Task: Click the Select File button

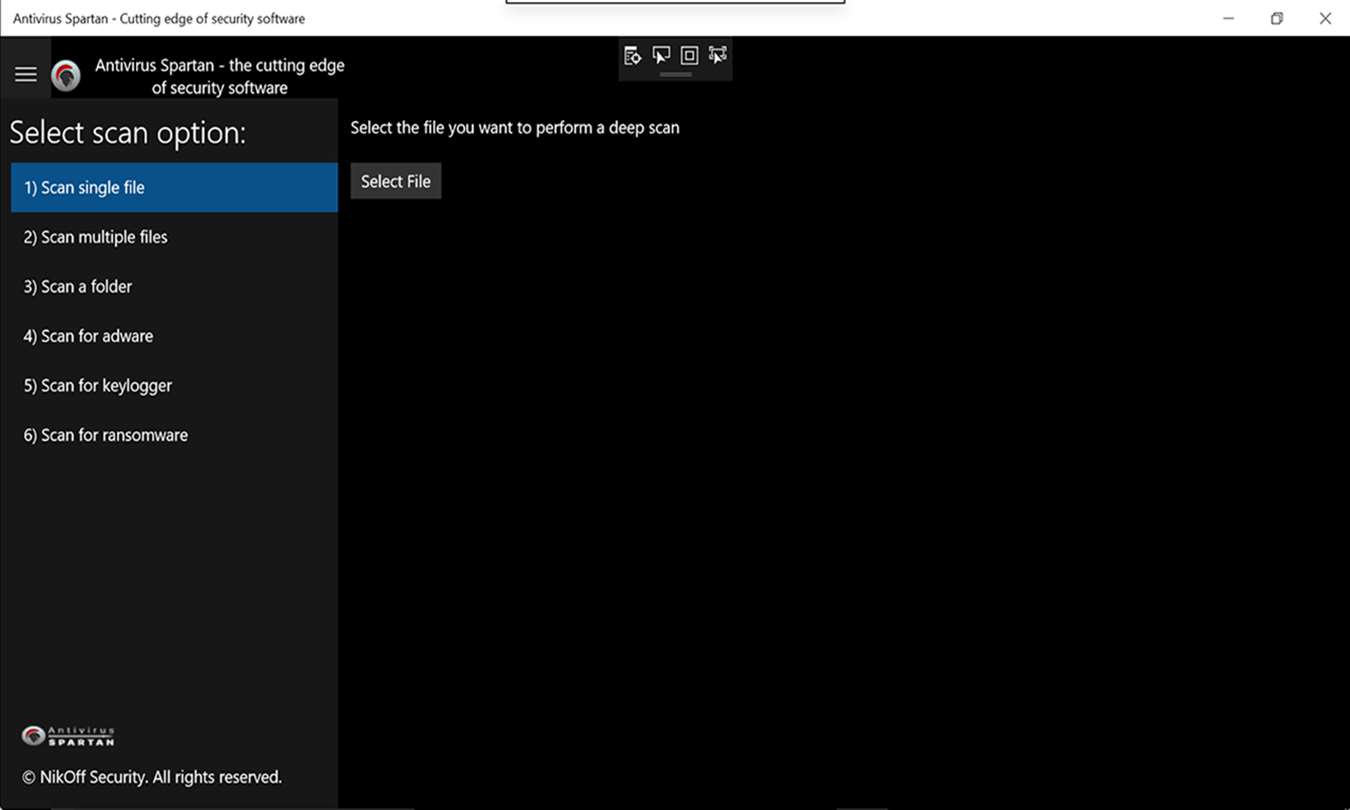Action: [396, 181]
